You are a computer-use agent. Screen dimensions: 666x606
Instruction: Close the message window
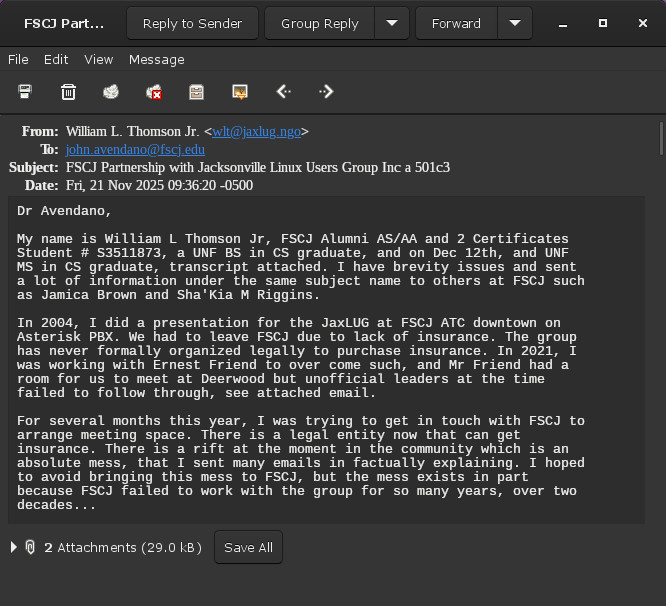[643, 23]
